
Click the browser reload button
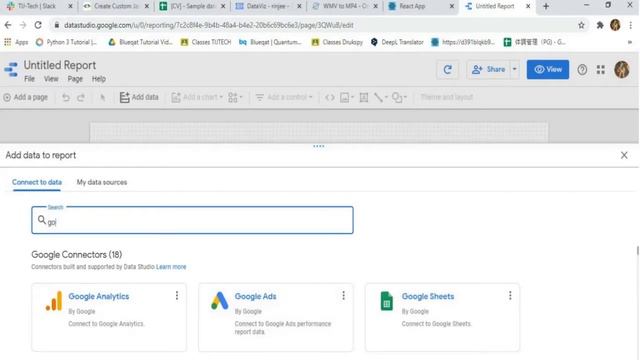tap(38, 25)
